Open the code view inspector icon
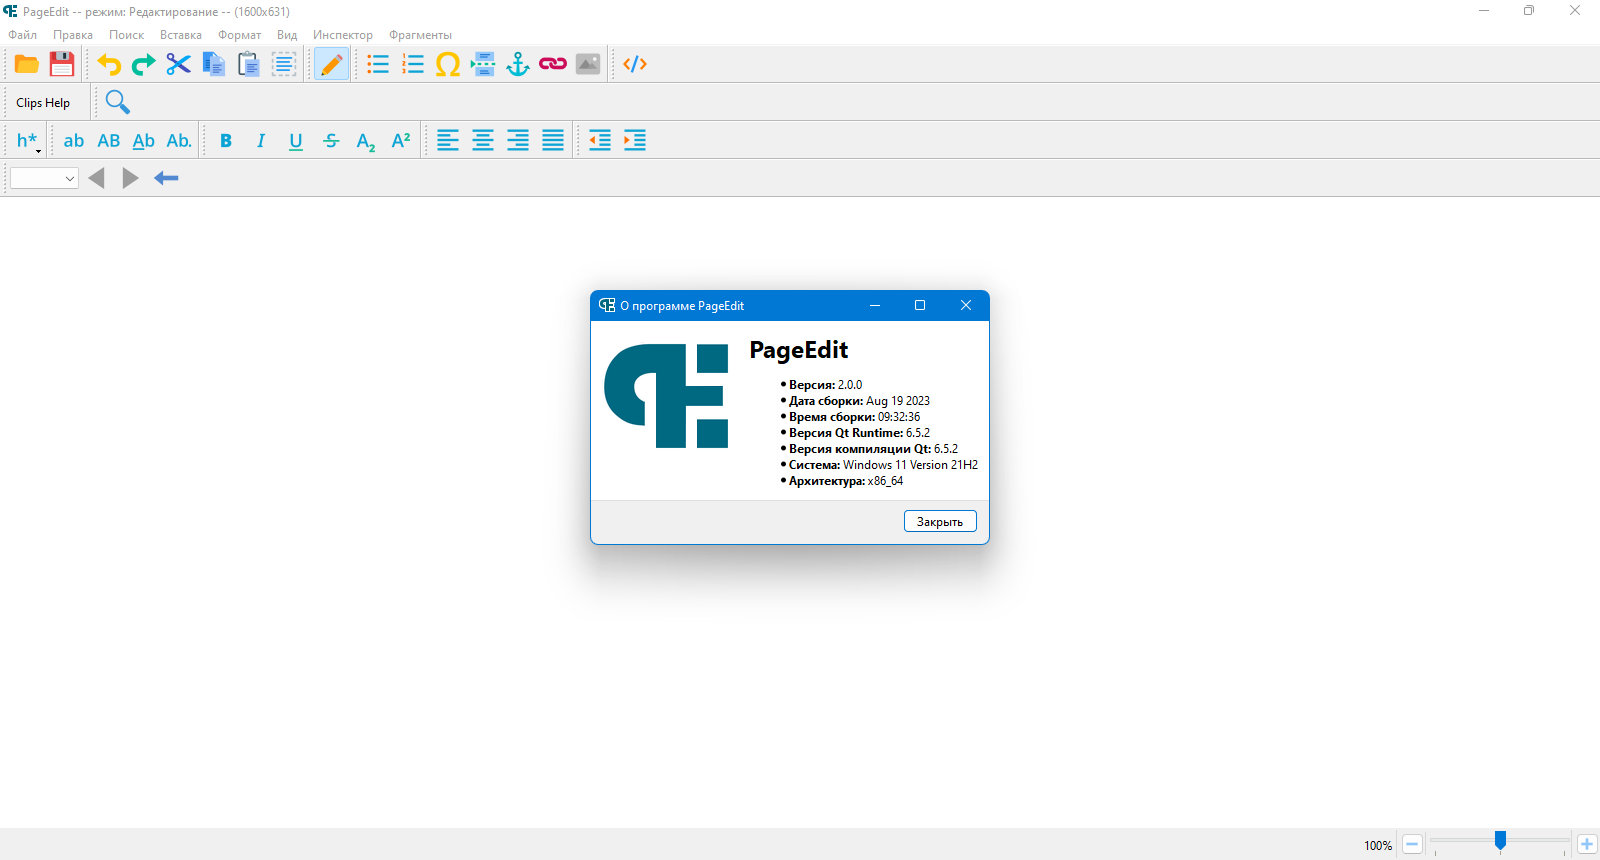This screenshot has height=860, width=1600. point(635,64)
